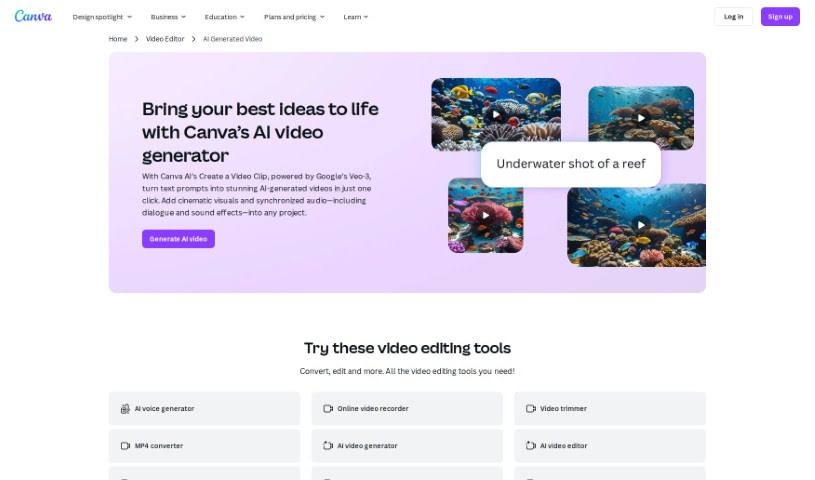Go to Home breadcrumb link
Image resolution: width=815 pixels, height=480 pixels.
coord(118,39)
